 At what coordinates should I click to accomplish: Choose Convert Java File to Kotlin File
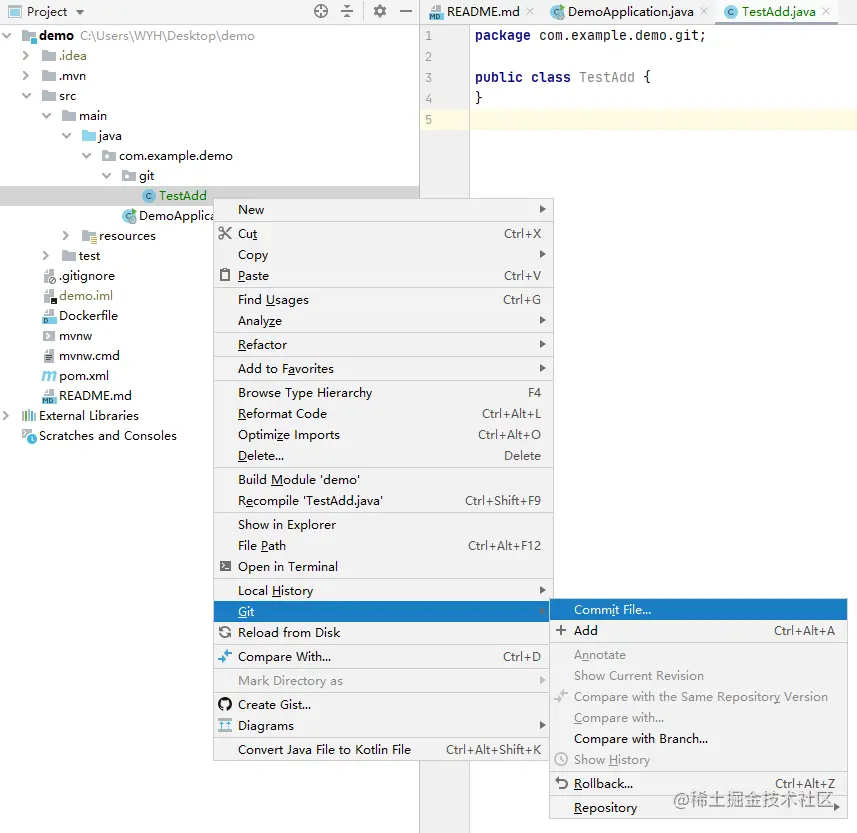click(x=383, y=750)
